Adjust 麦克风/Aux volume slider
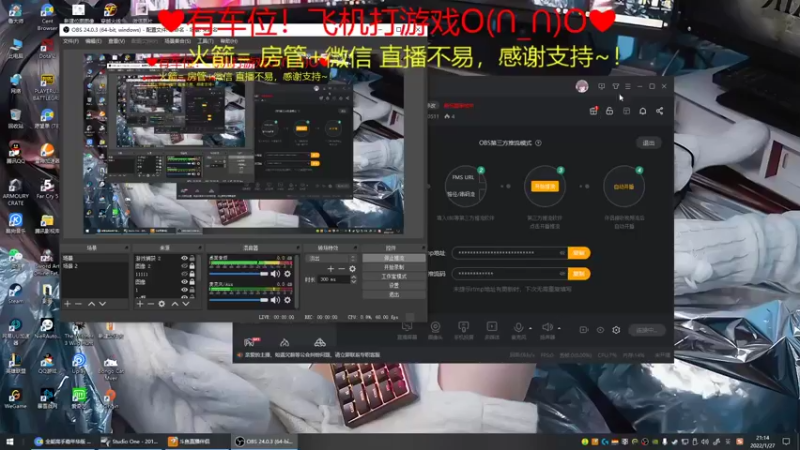This screenshot has height=450, width=800. tap(239, 300)
